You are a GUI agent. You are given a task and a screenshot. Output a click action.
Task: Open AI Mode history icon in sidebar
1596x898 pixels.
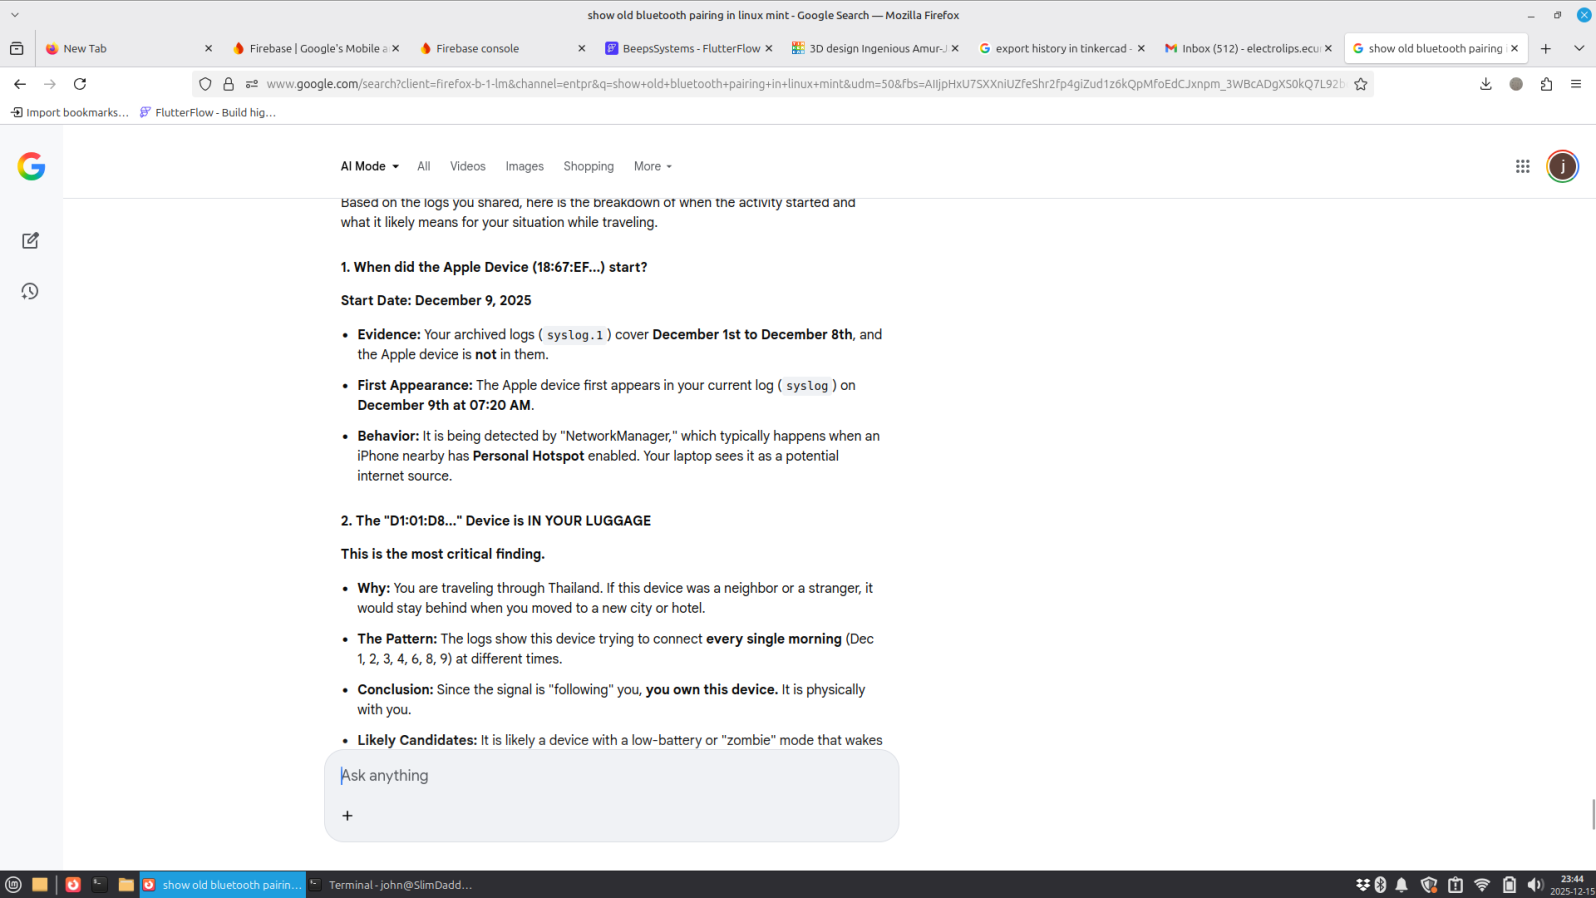click(30, 292)
